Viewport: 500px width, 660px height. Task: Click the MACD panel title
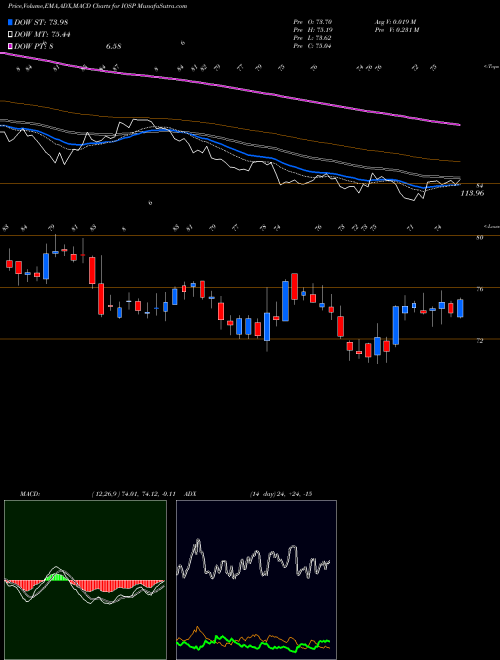(29, 494)
